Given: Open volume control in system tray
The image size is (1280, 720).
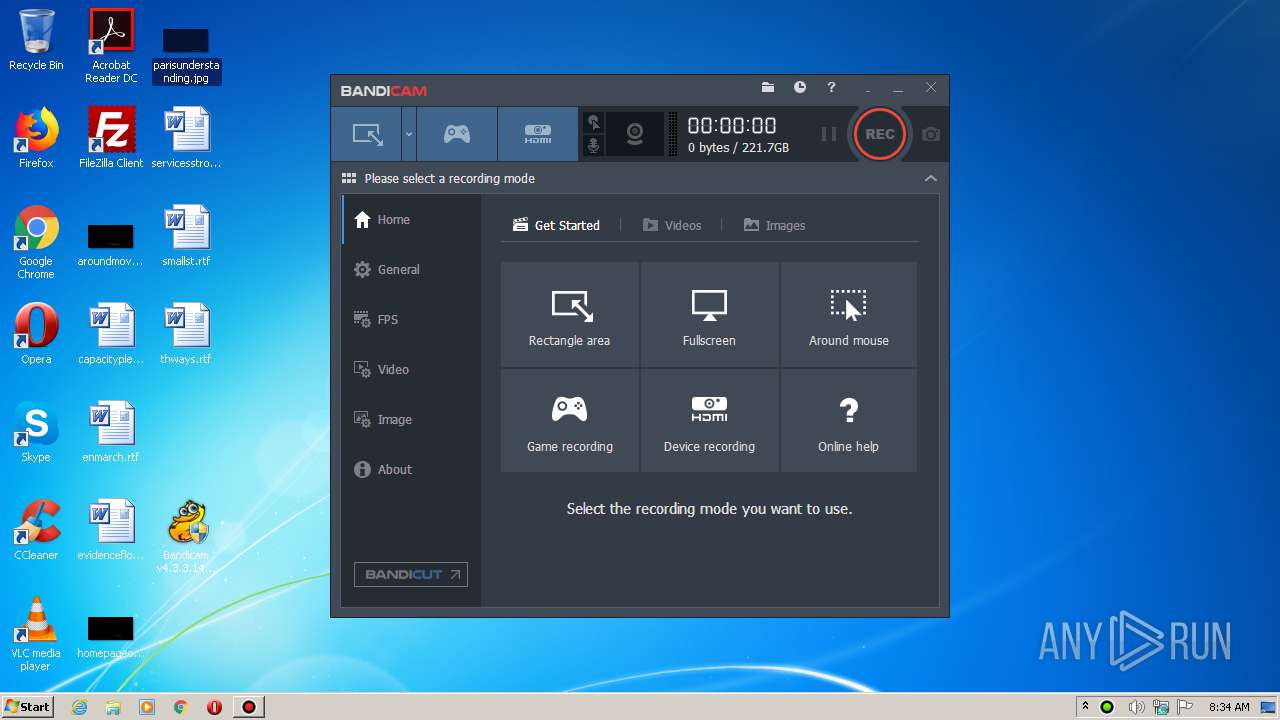Looking at the screenshot, I should click(x=1137, y=707).
